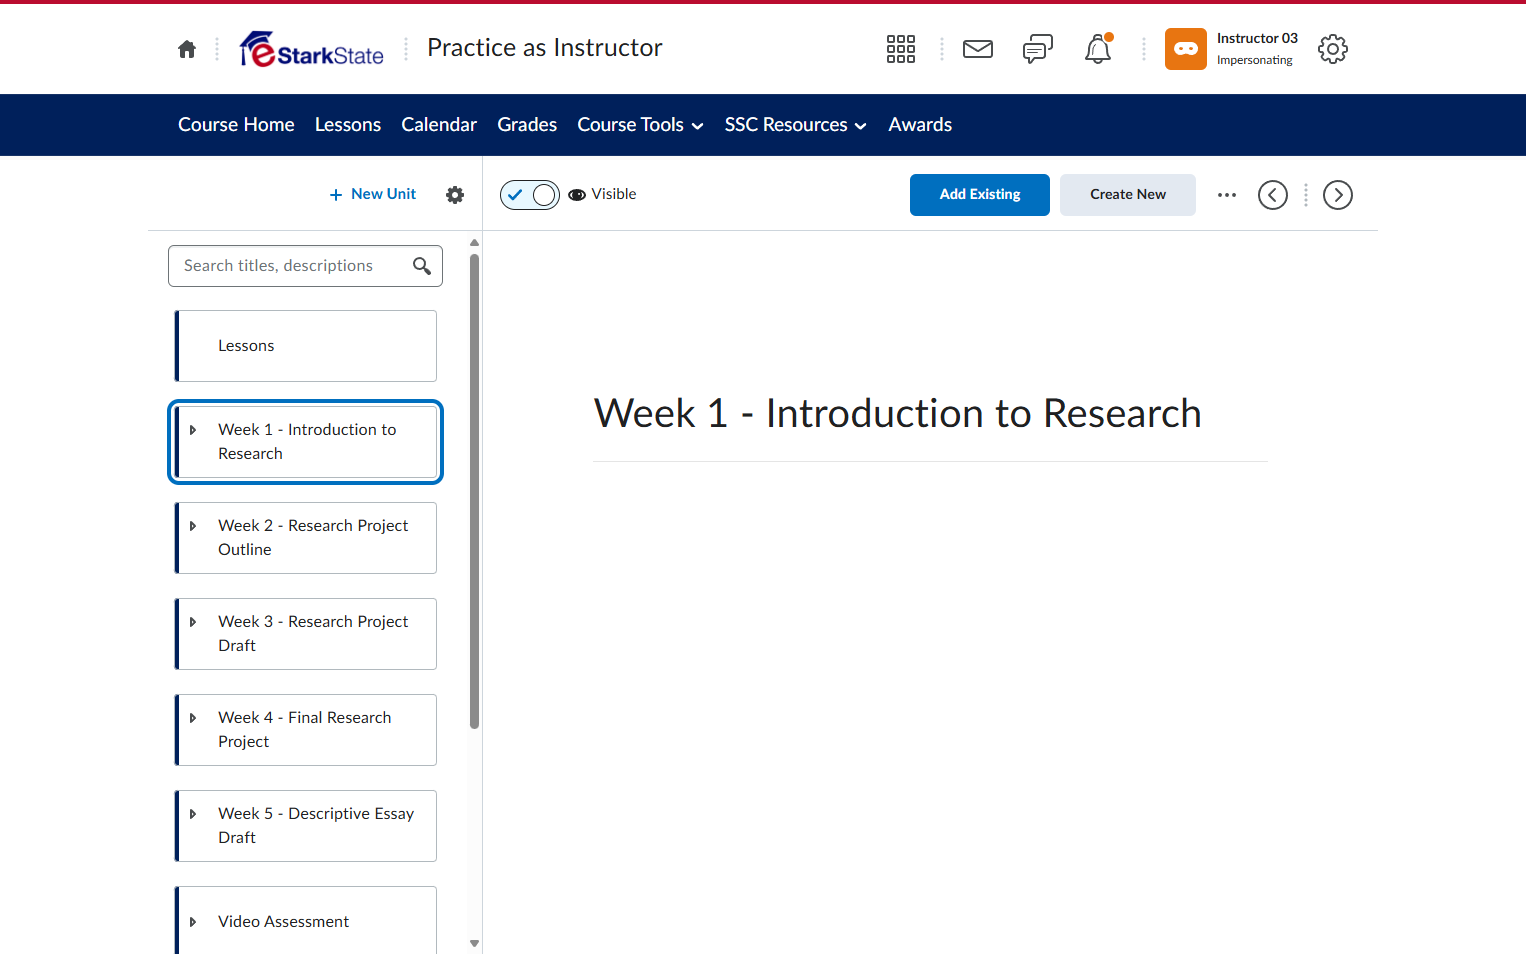The height and width of the screenshot is (954, 1526).
Task: Open the SSC Resources dropdown
Action: (795, 125)
